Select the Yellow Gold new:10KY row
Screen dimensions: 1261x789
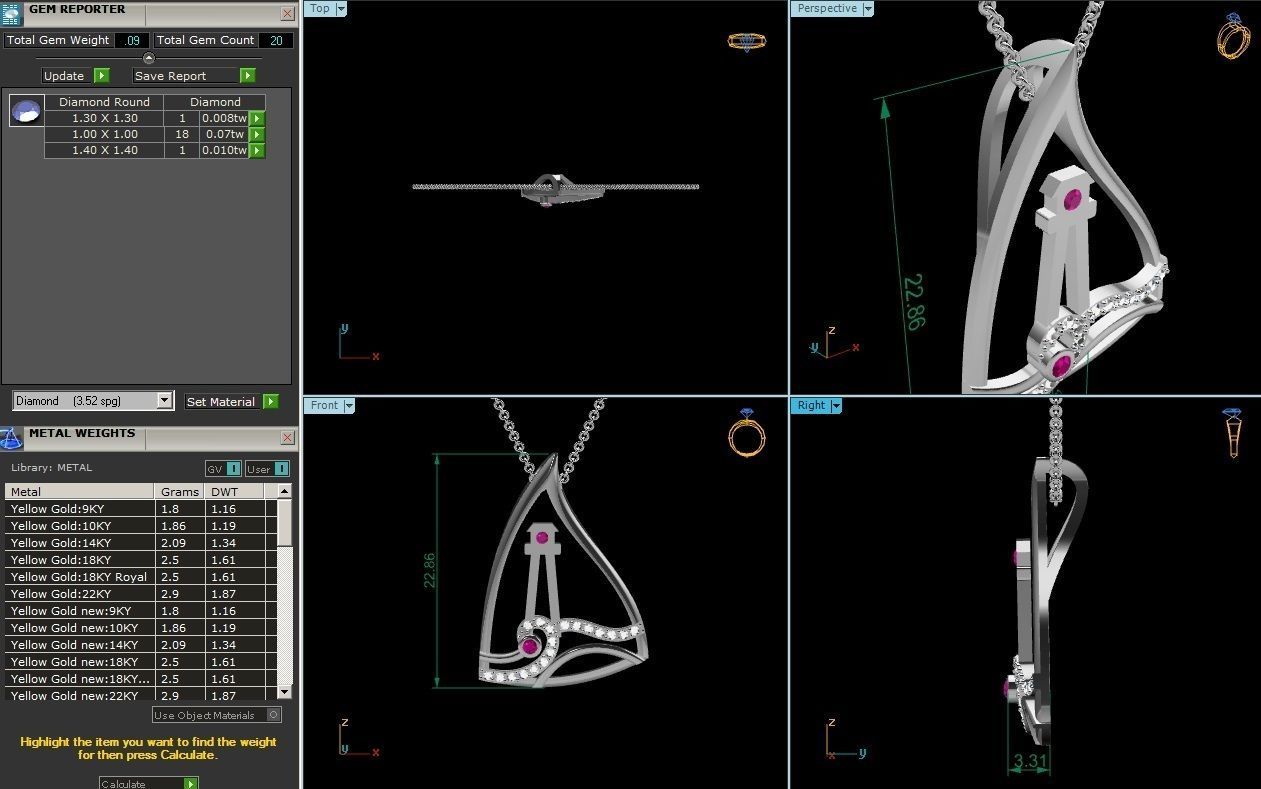click(x=141, y=628)
